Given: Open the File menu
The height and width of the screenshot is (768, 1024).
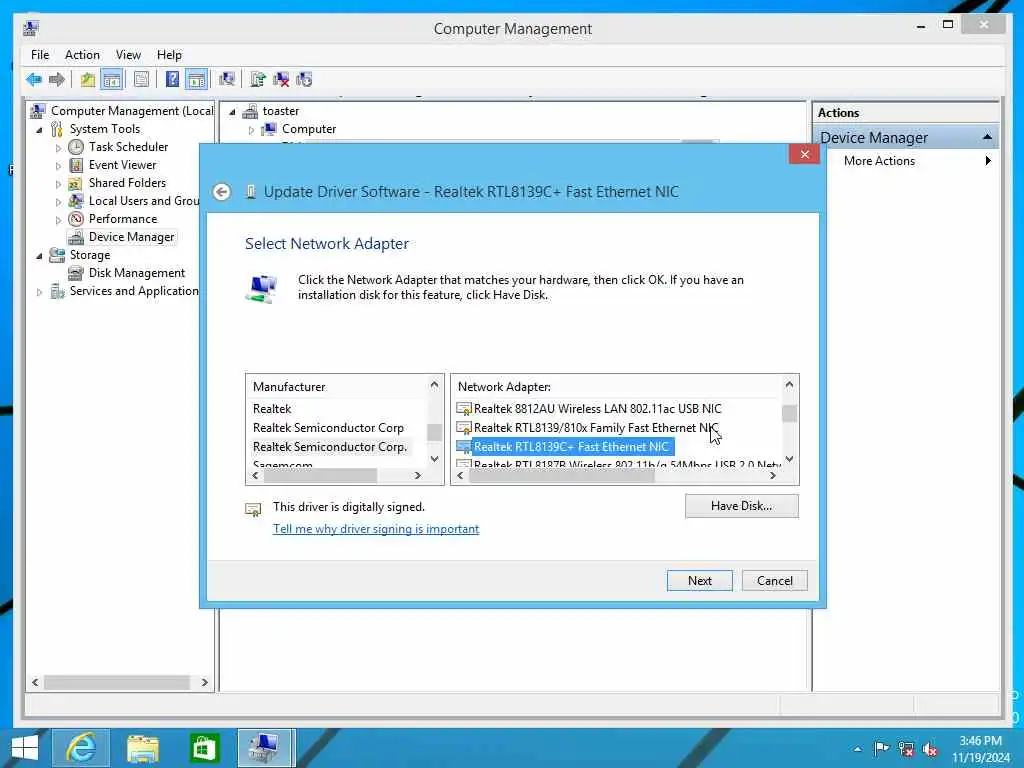Looking at the screenshot, I should (x=40, y=55).
